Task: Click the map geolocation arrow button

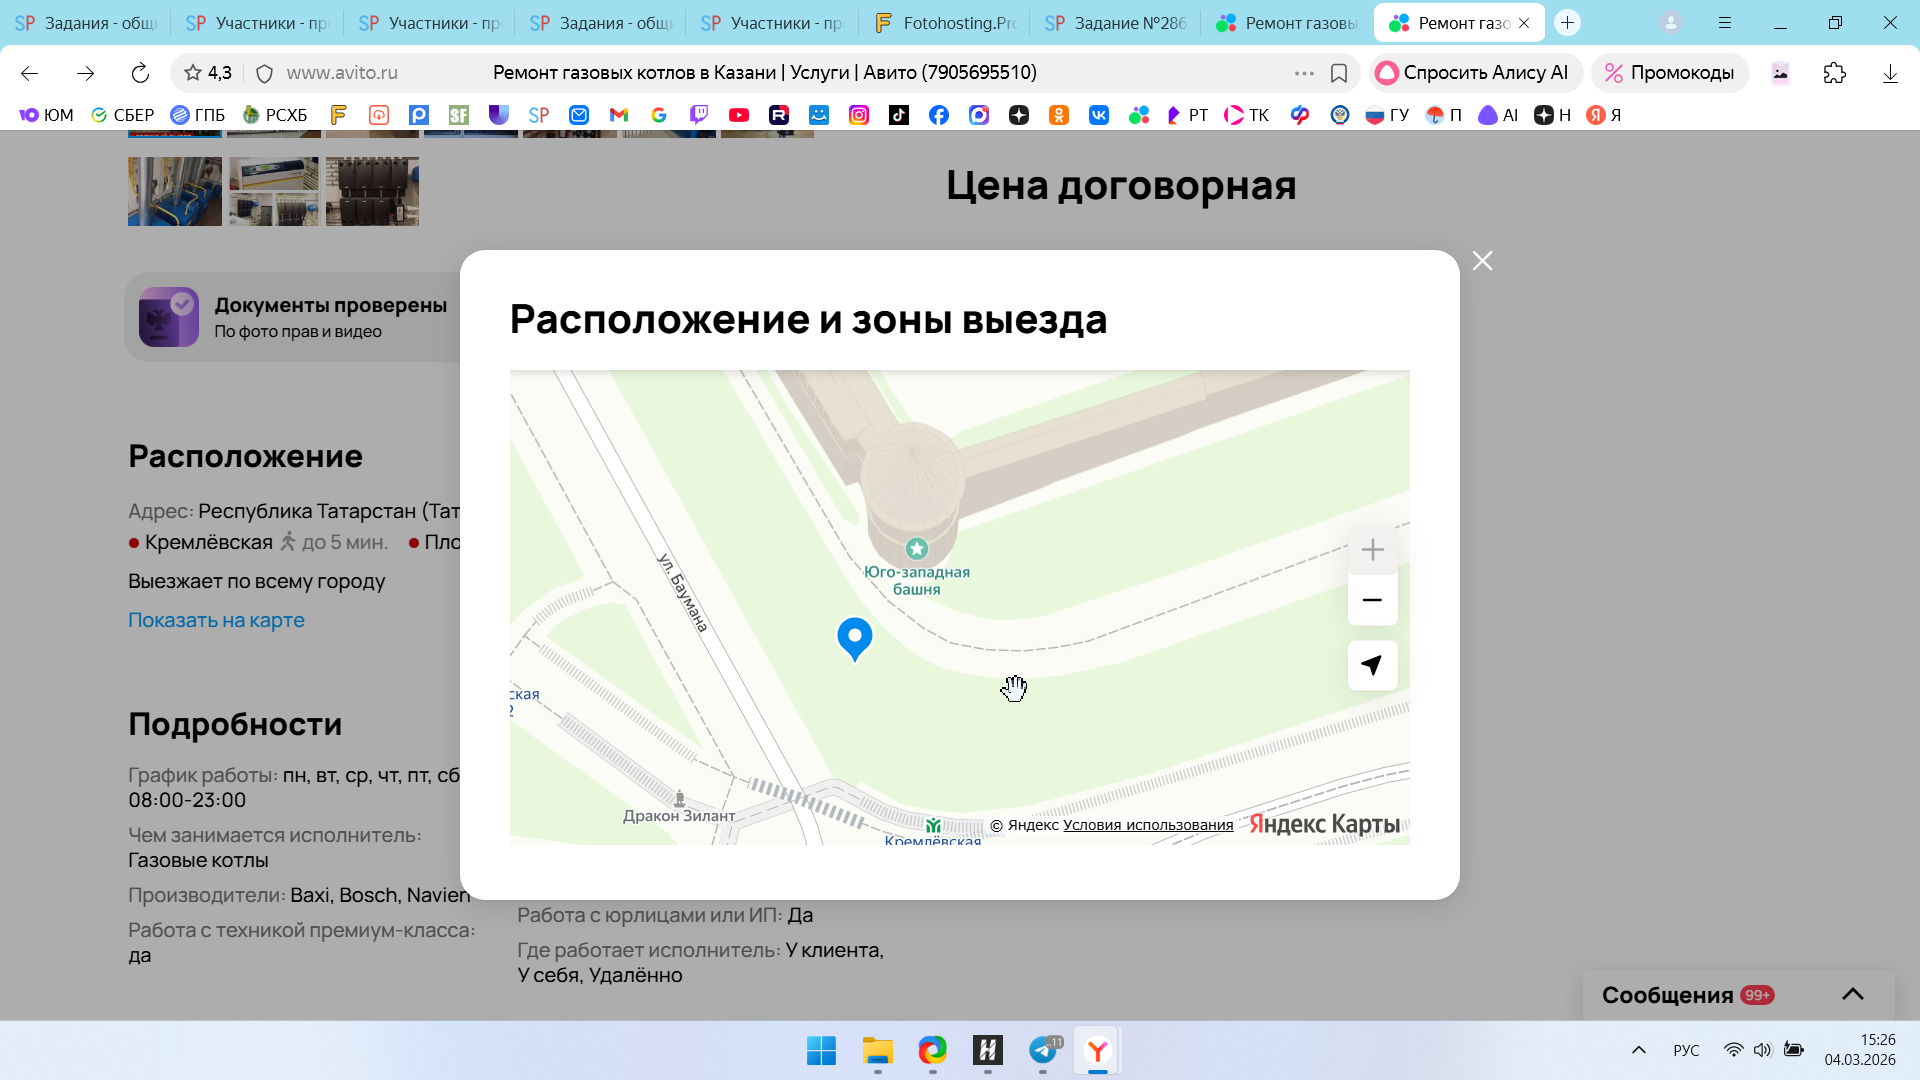Action: click(1372, 665)
